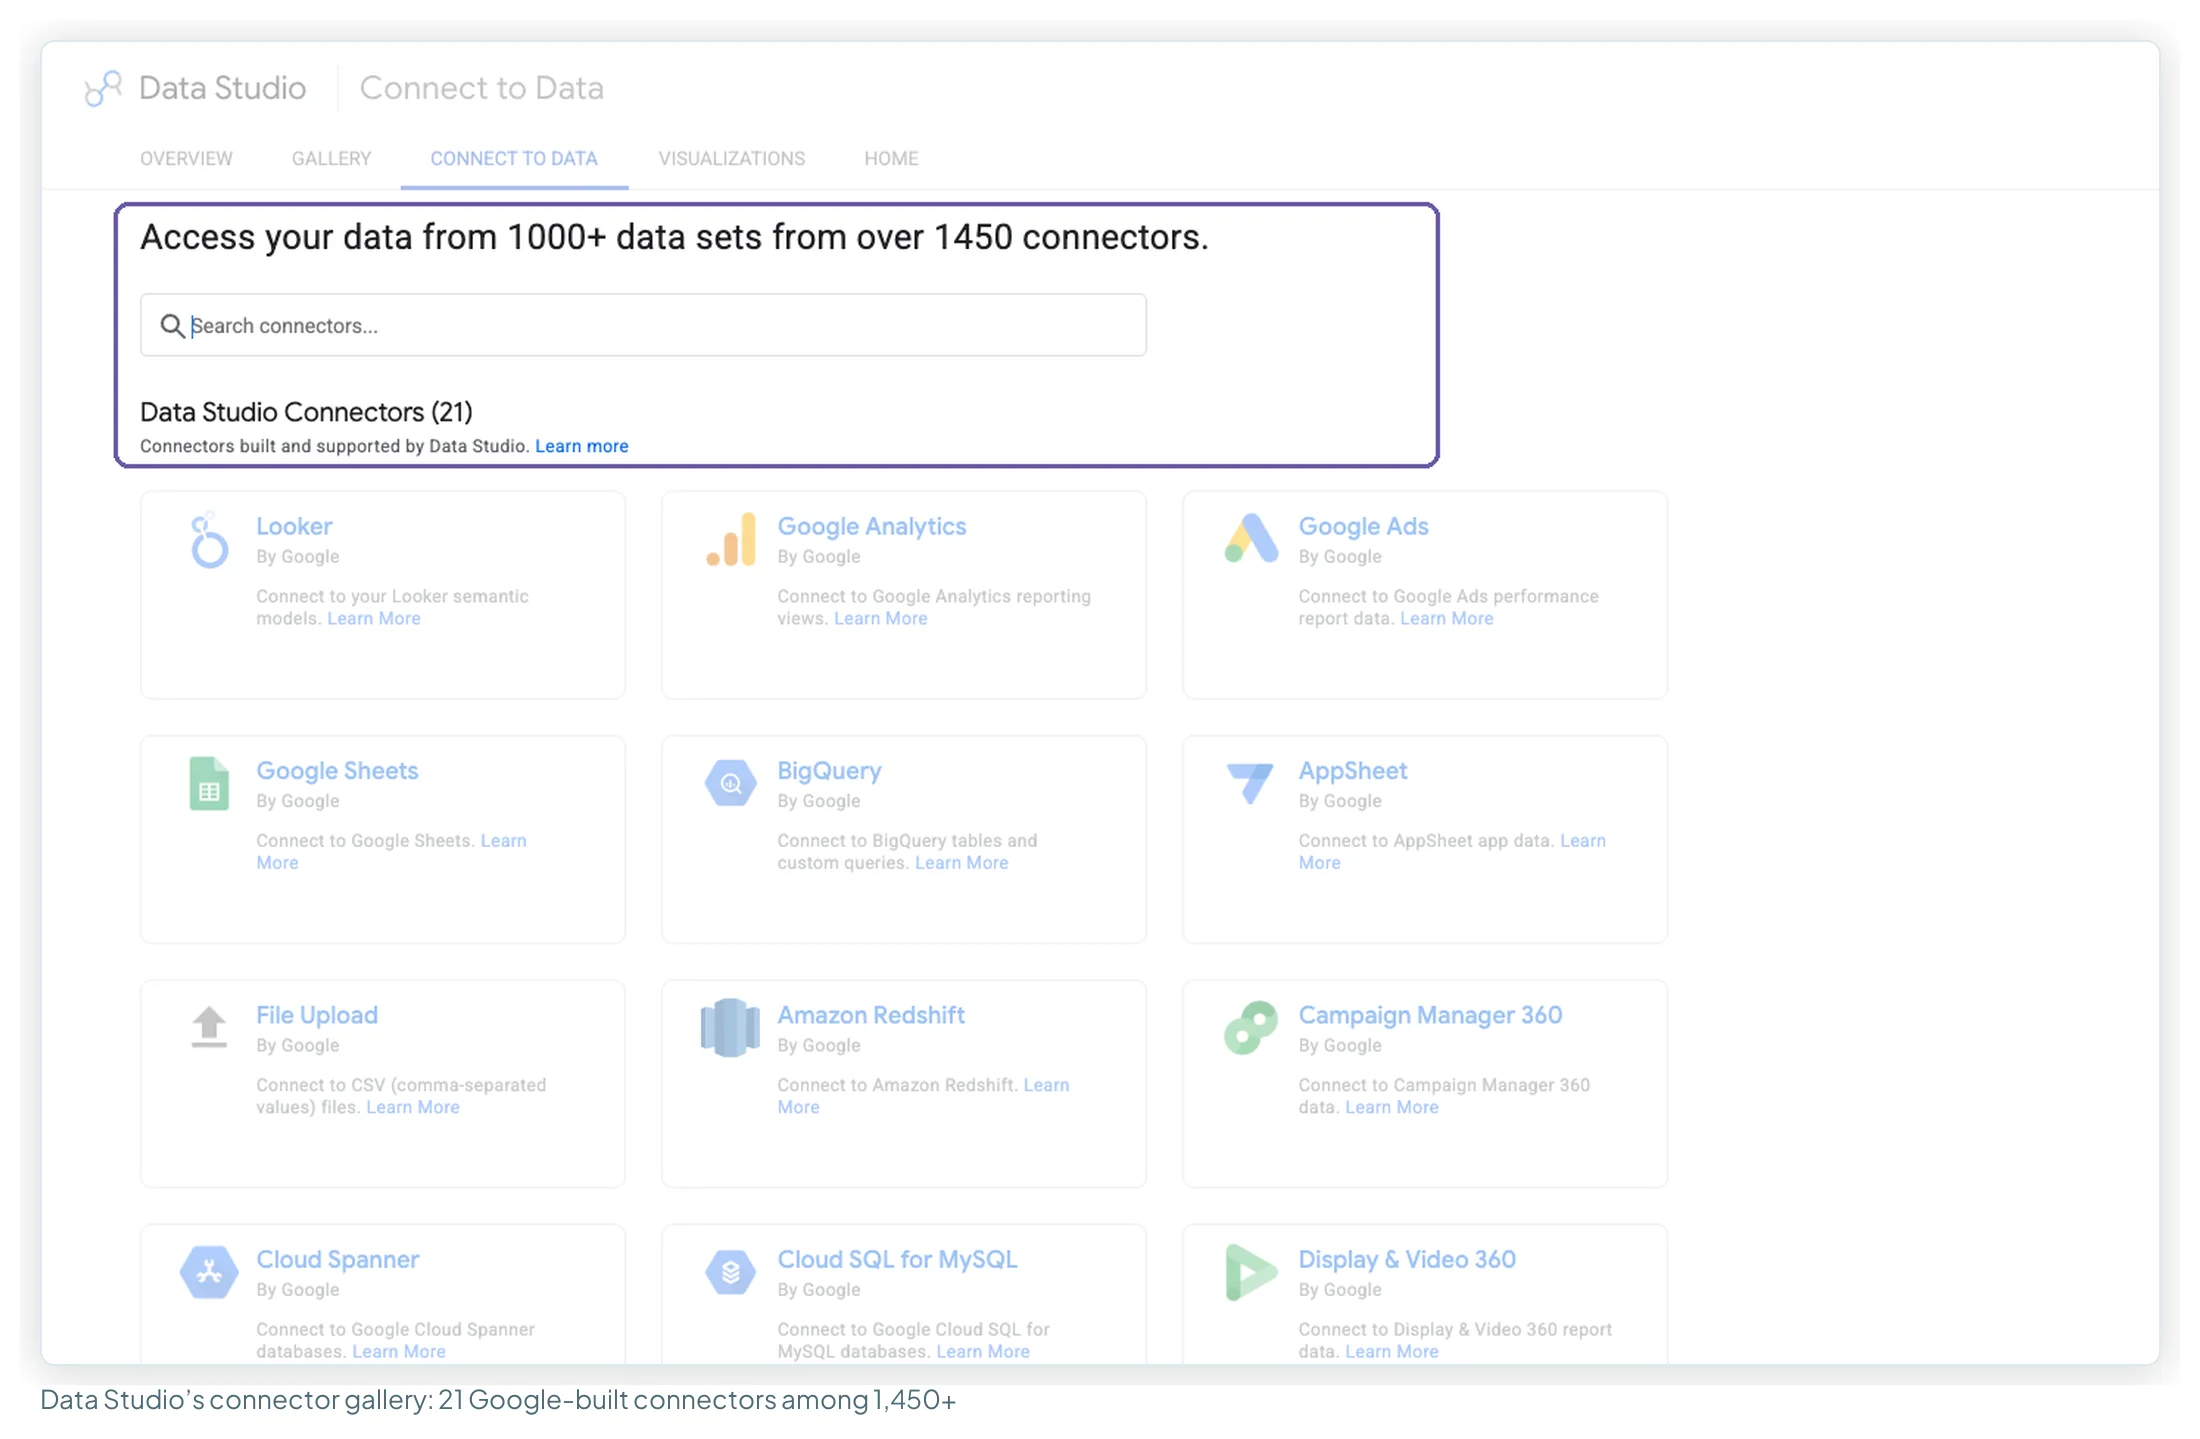This screenshot has width=2200, height=1439.
Task: Click the Looker connector icon
Action: click(x=209, y=540)
